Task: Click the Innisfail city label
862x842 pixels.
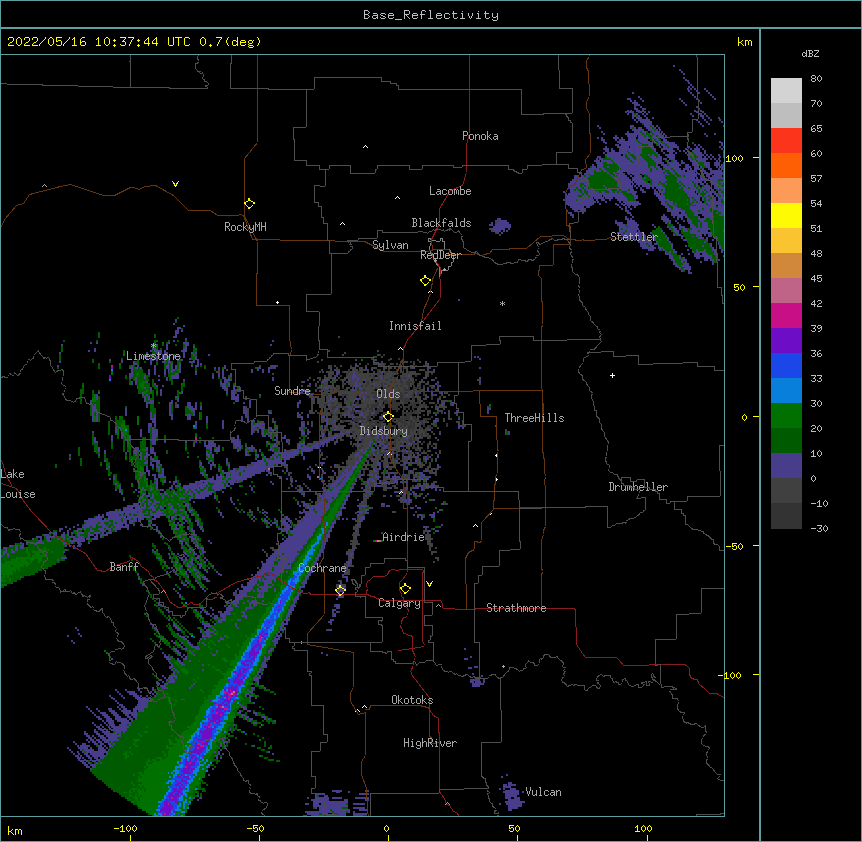Action: tap(415, 326)
